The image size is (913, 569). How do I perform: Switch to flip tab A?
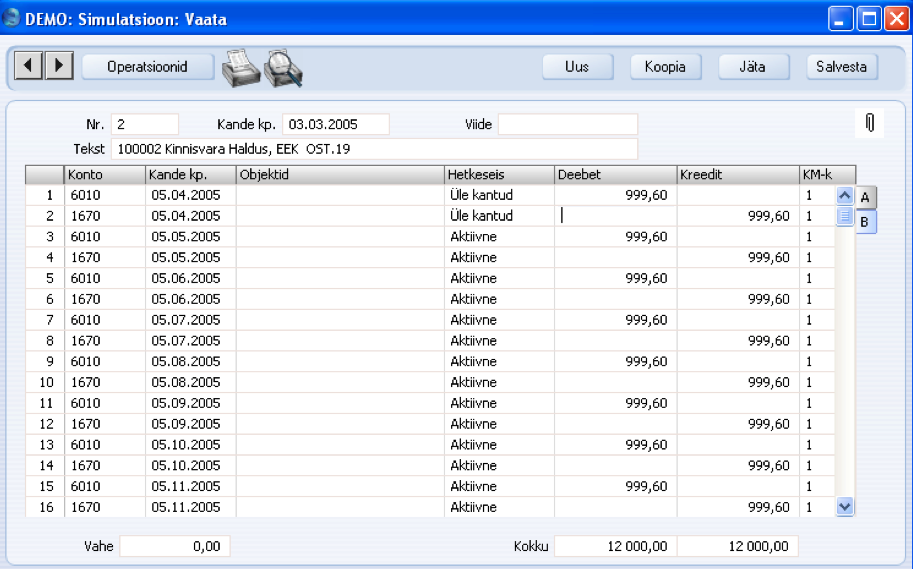pos(865,197)
